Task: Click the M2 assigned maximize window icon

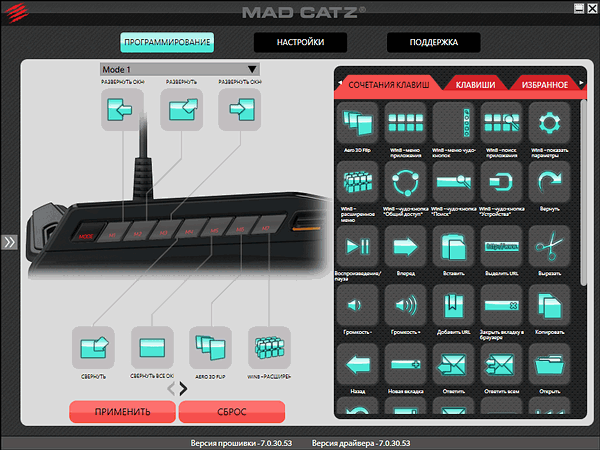Action: pyautogui.click(x=182, y=109)
